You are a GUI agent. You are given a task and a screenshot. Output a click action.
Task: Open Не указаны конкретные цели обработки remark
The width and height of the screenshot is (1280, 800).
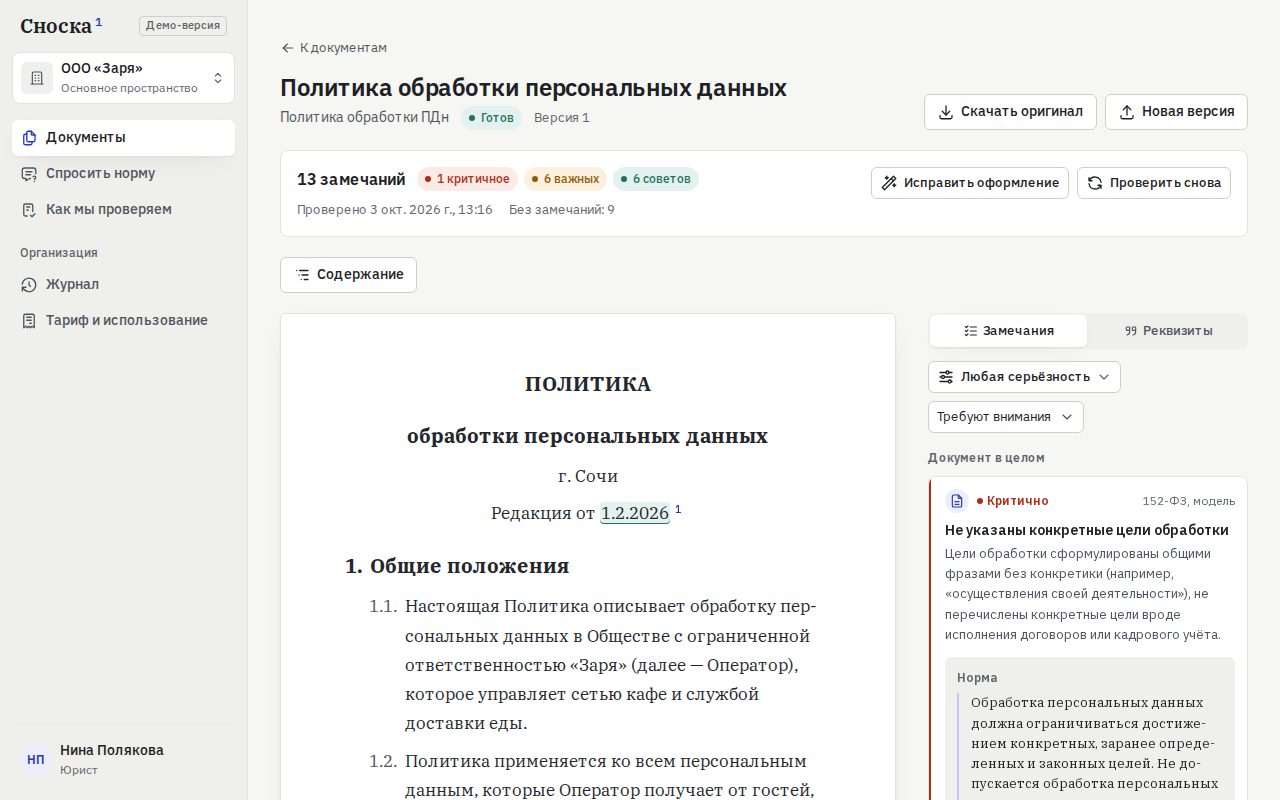[x=1087, y=530]
